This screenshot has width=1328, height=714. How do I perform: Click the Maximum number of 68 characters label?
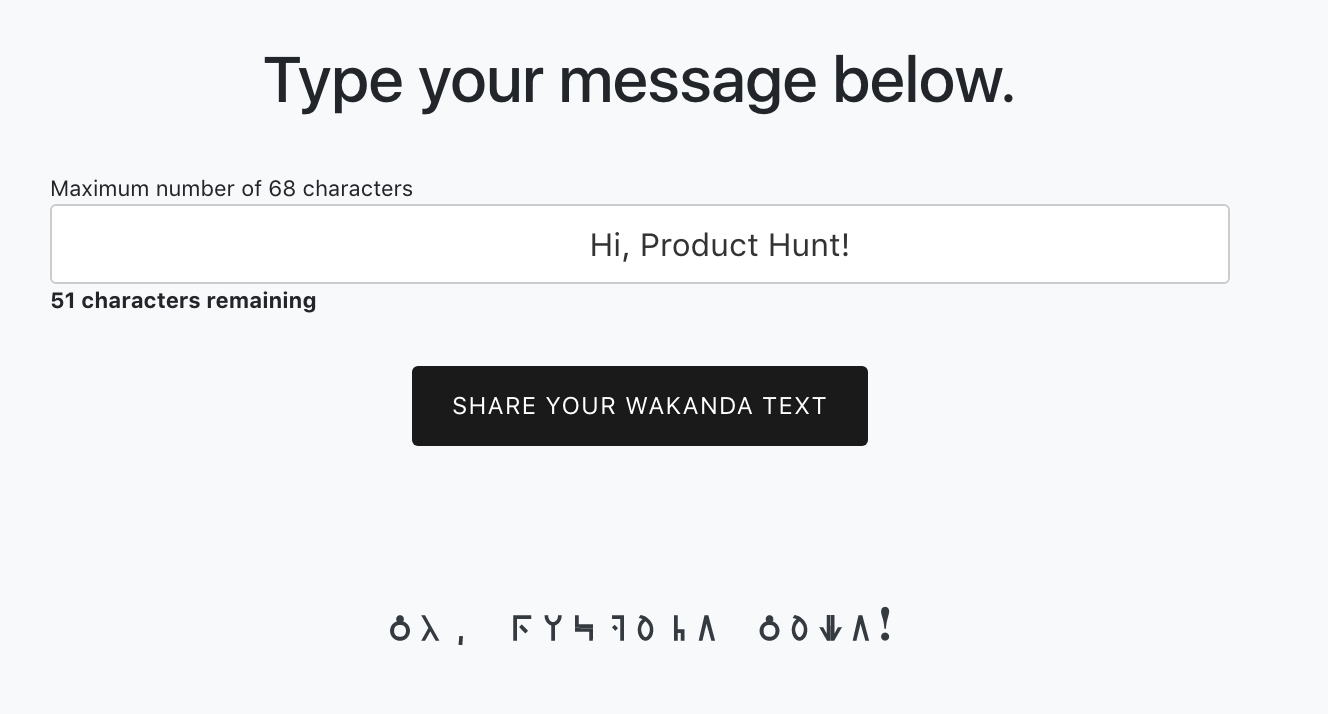pyautogui.click(x=232, y=188)
